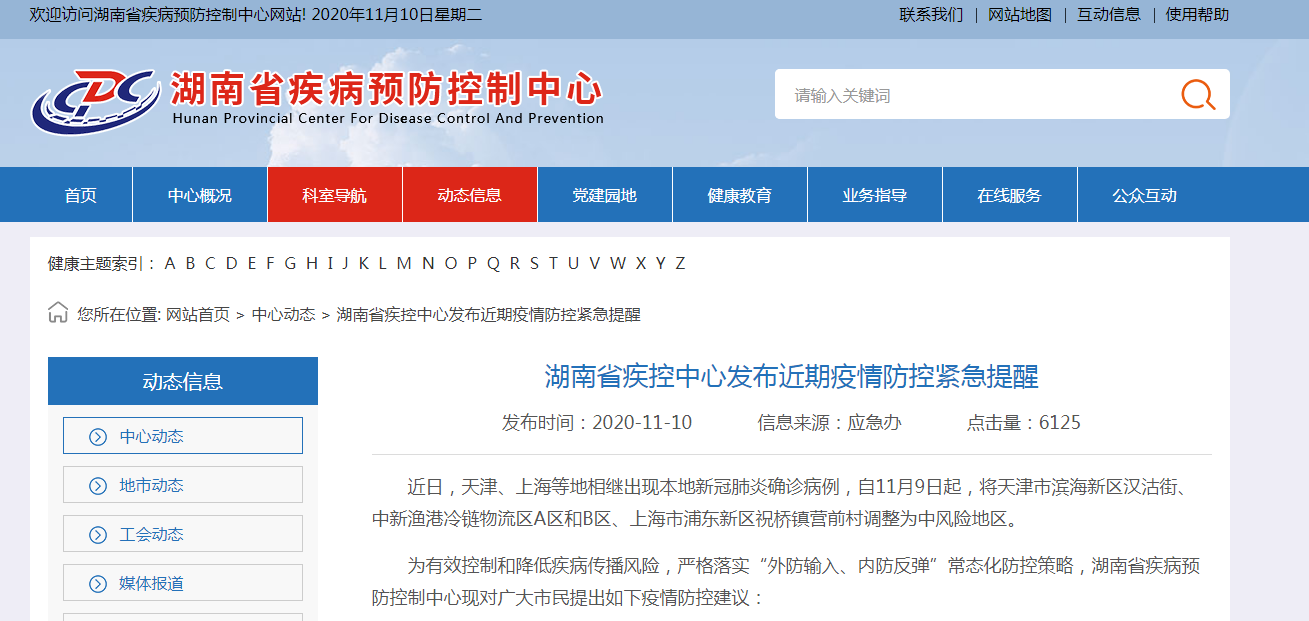The width and height of the screenshot is (1309, 621).
Task: Click arrow icon beside 工会动态 sidebar item
Action: (98, 535)
